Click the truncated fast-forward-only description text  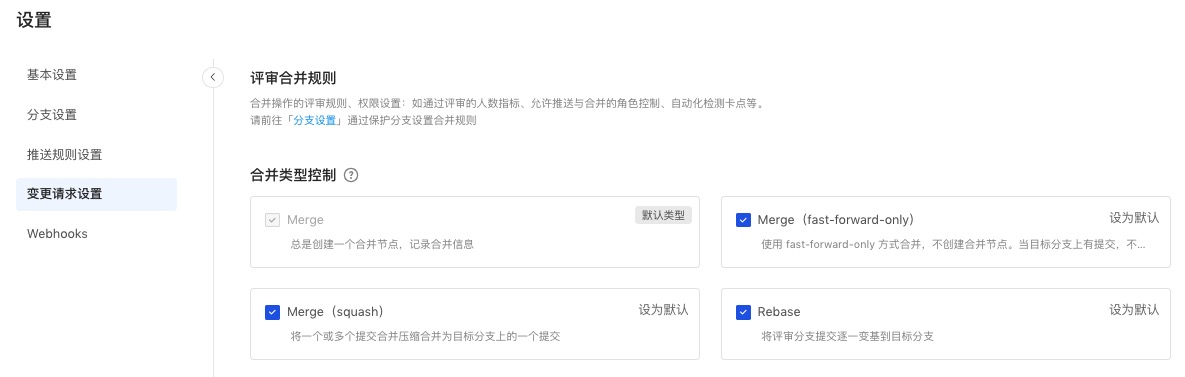[x=954, y=245]
